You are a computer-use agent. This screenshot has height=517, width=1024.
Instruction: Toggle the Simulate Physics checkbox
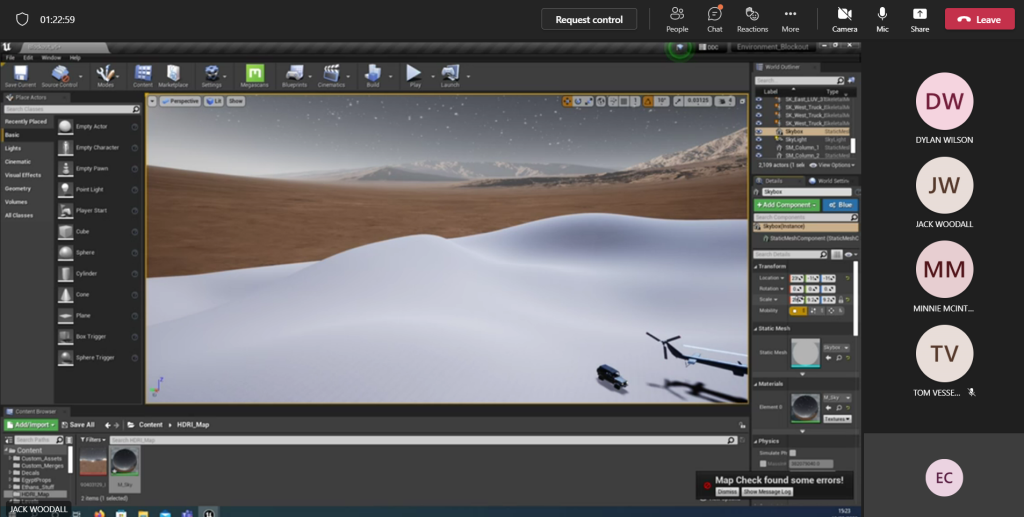(x=793, y=453)
